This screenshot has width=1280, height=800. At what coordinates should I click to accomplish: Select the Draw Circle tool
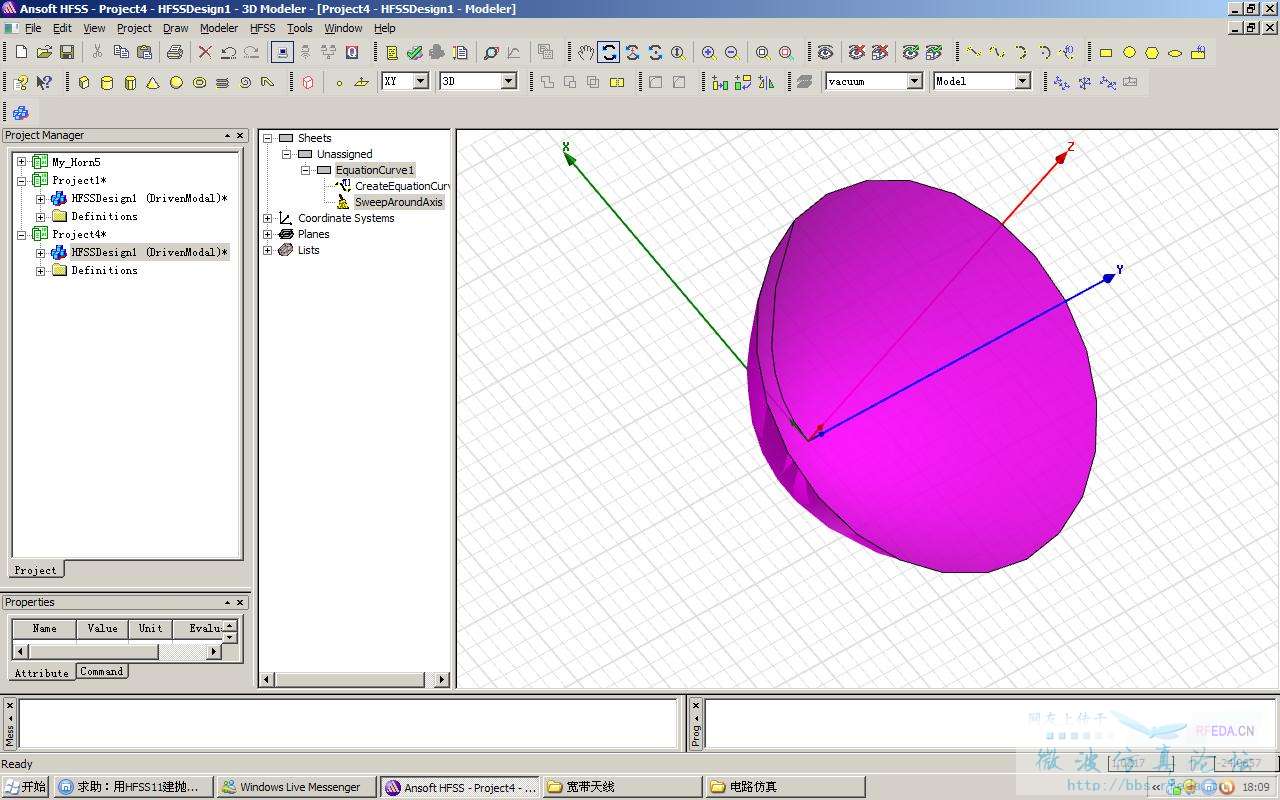tap(1129, 52)
